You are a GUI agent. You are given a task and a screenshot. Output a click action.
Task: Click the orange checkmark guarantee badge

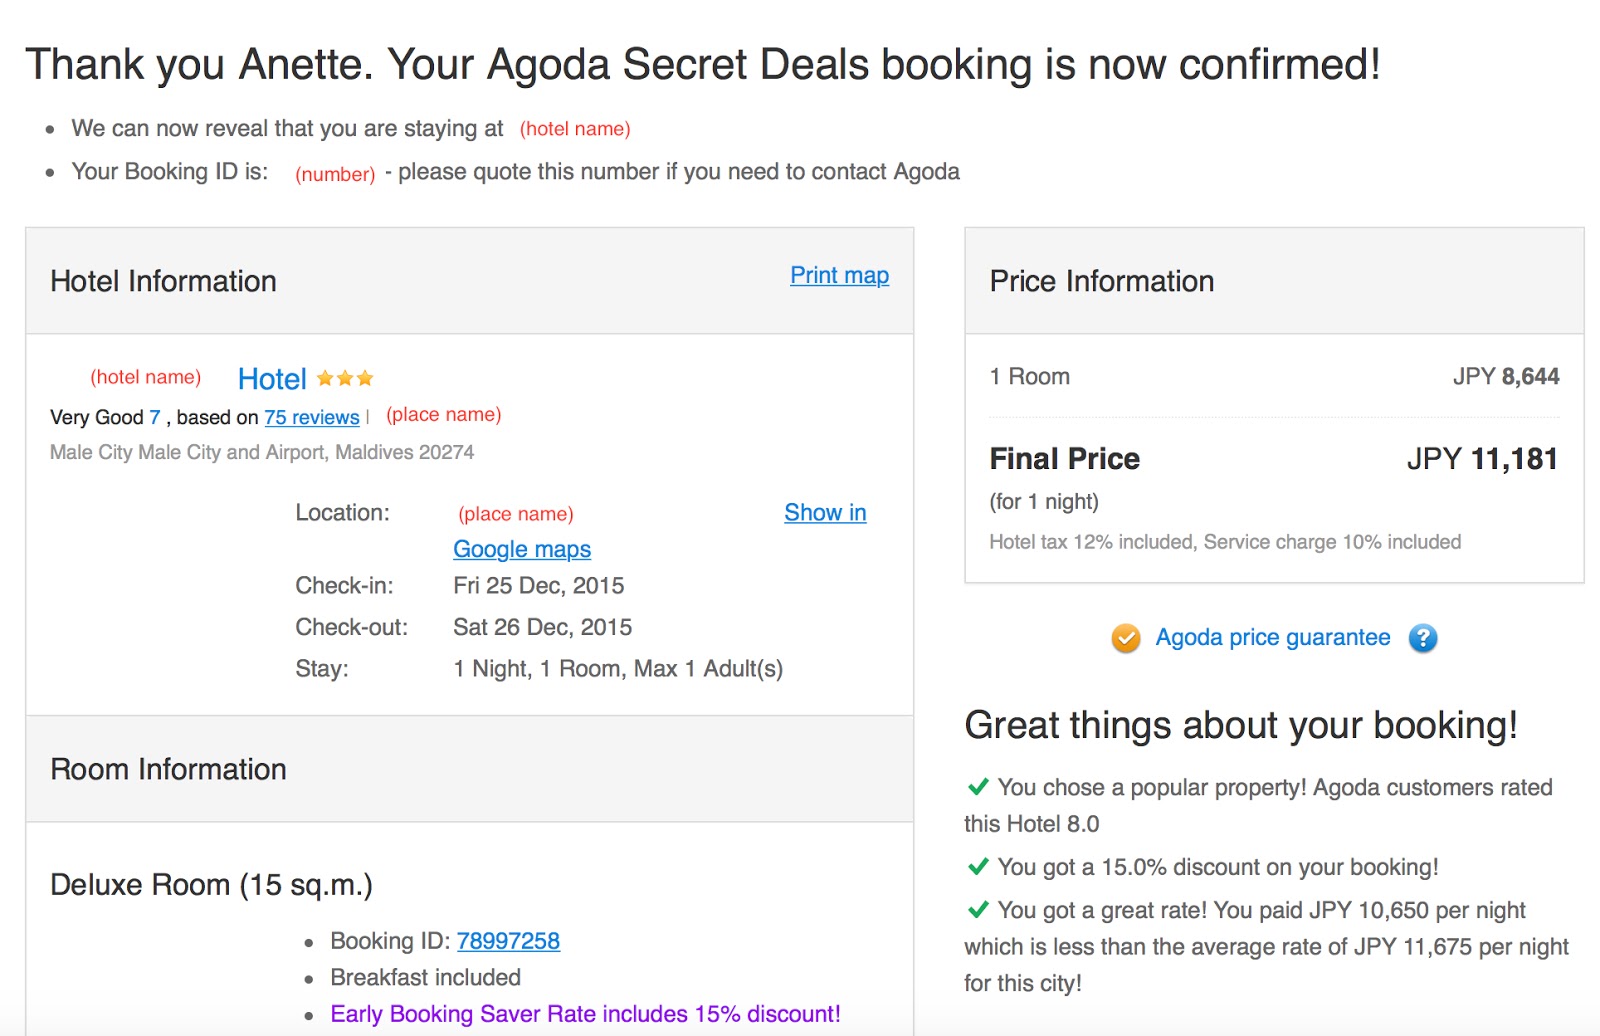click(1126, 638)
